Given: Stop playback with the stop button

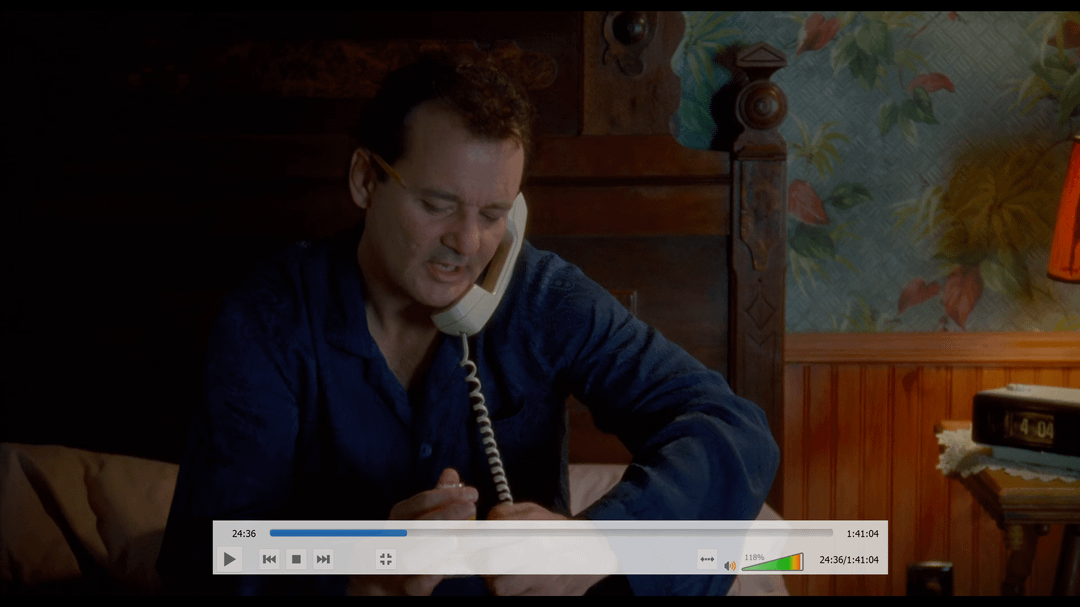Looking at the screenshot, I should 296,559.
